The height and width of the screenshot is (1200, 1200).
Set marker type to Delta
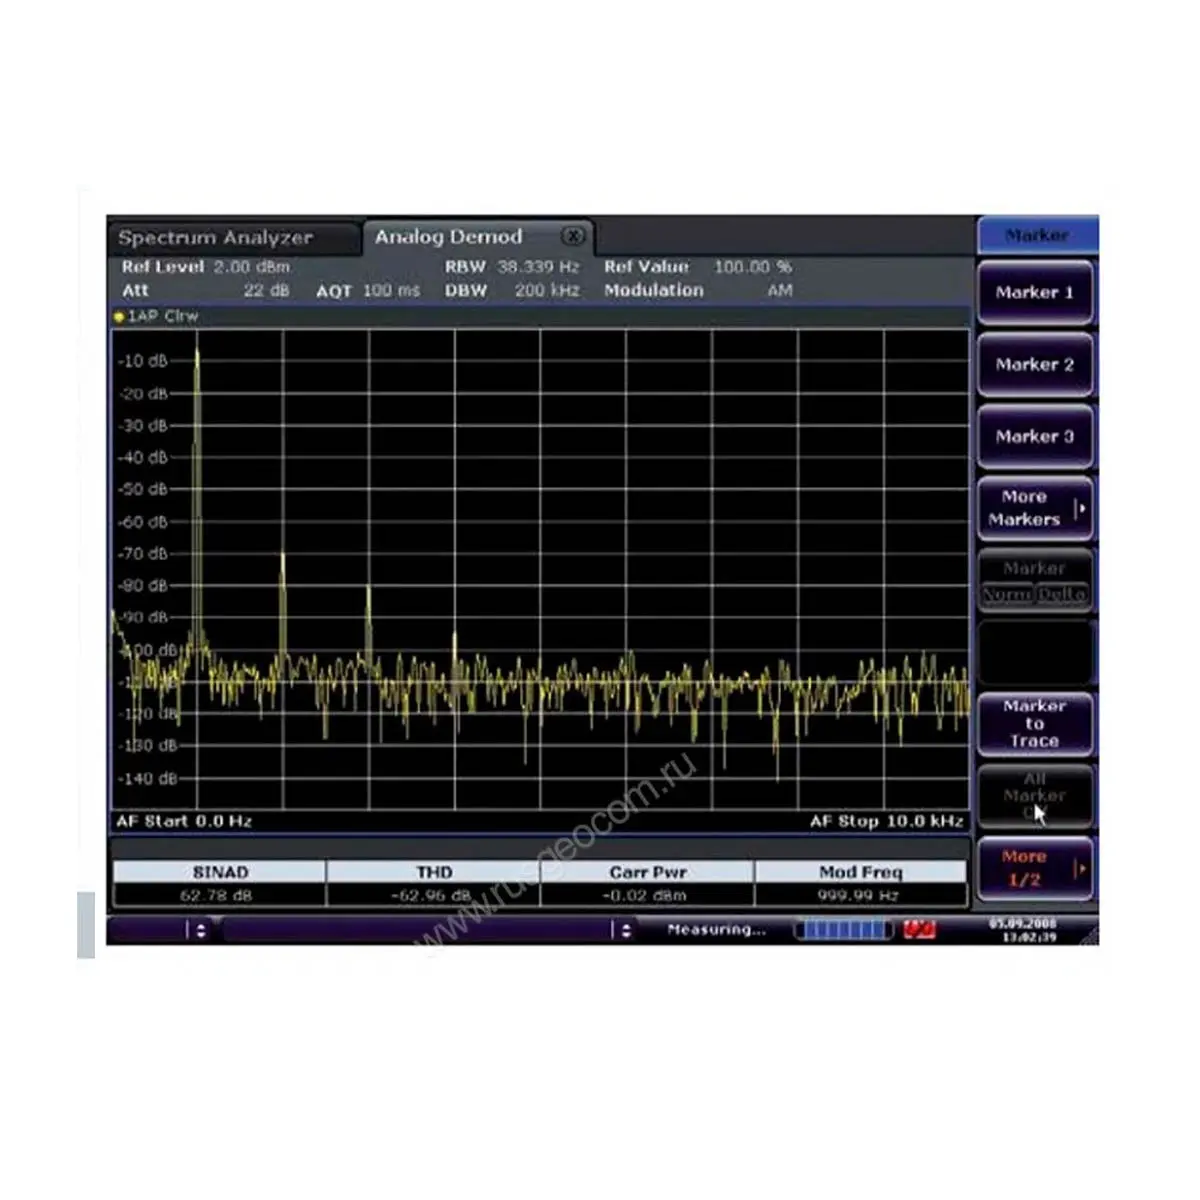coord(1062,594)
